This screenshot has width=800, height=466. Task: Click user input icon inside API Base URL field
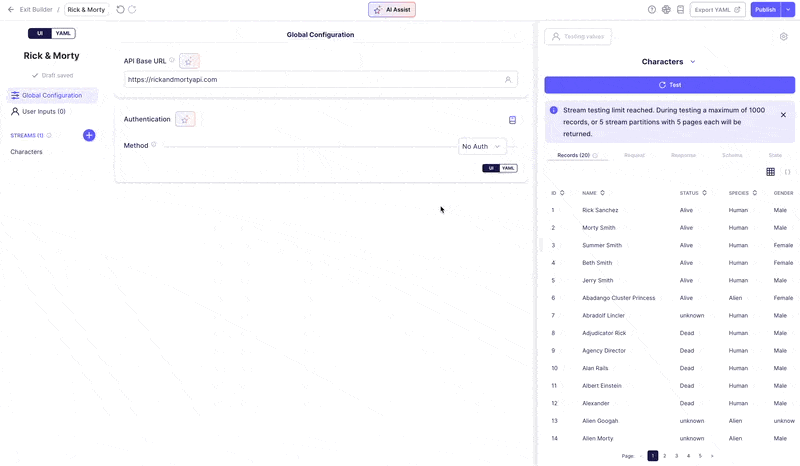tap(508, 80)
